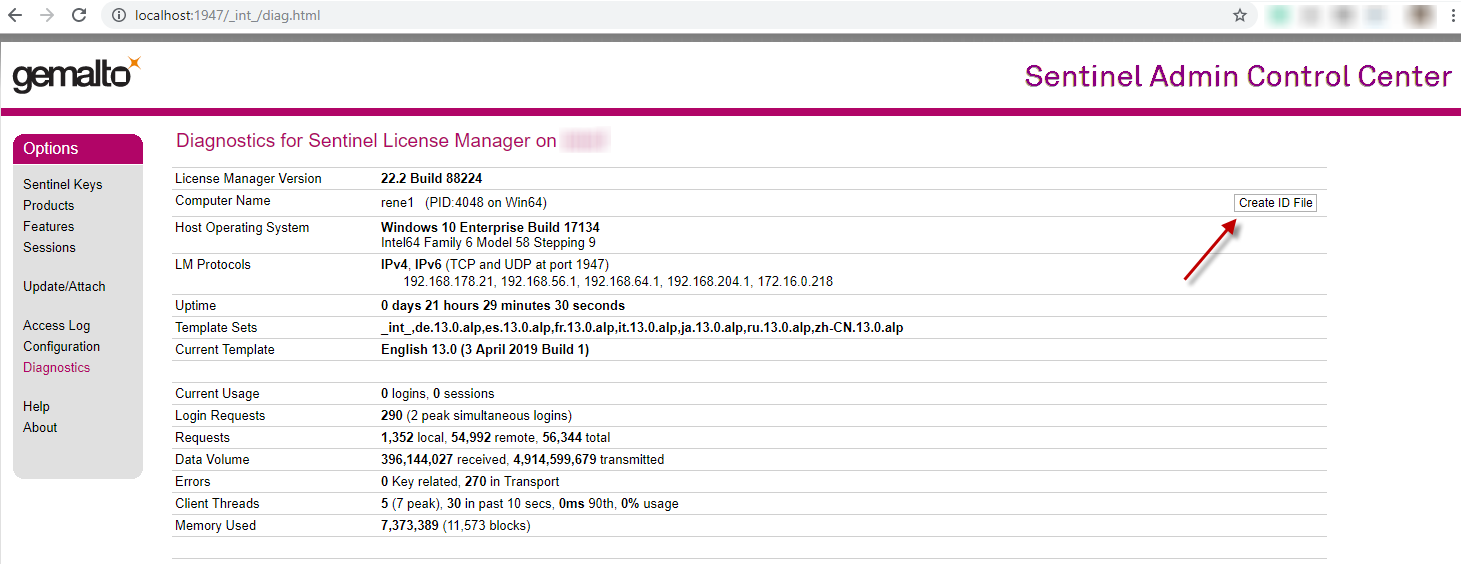The height and width of the screenshot is (564, 1461).
Task: Click the Sentinel Admin Control Center title
Action: coord(1238,76)
